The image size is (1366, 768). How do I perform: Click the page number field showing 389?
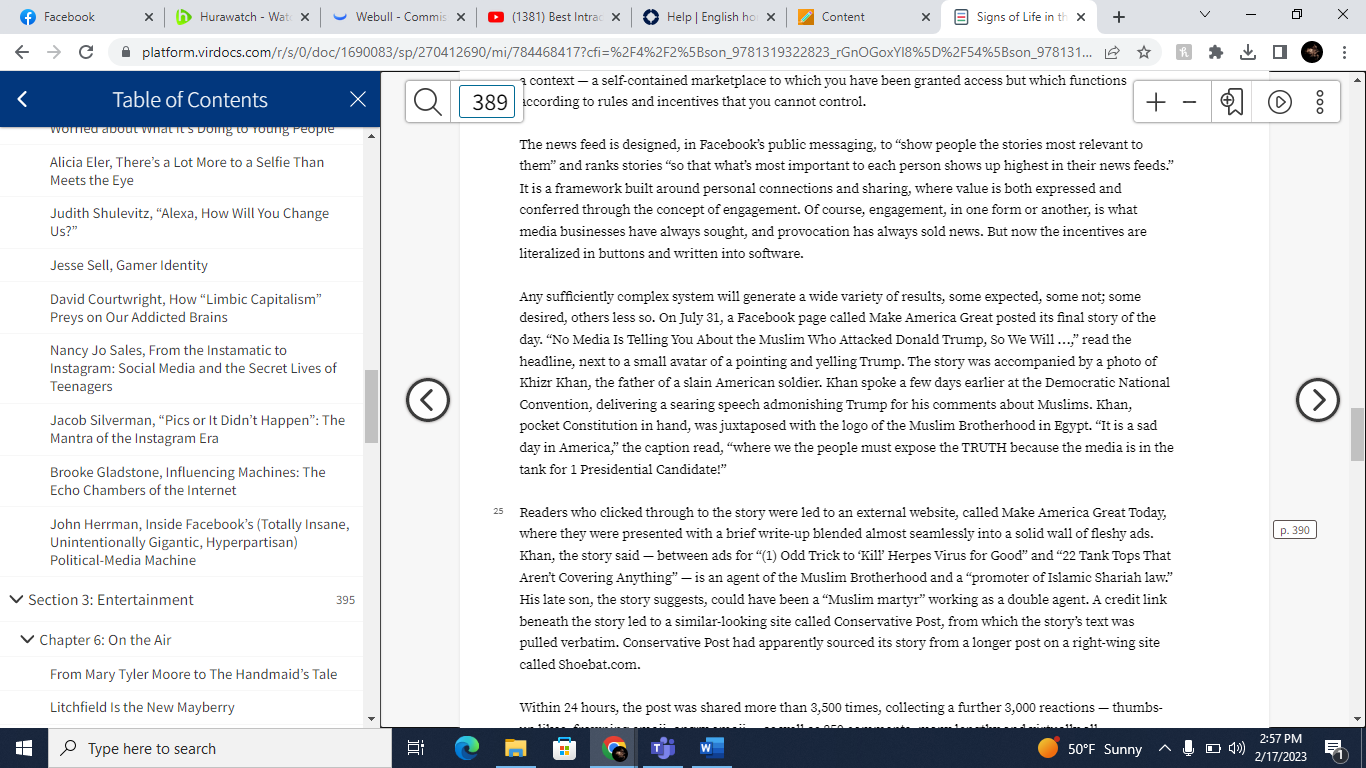(487, 102)
